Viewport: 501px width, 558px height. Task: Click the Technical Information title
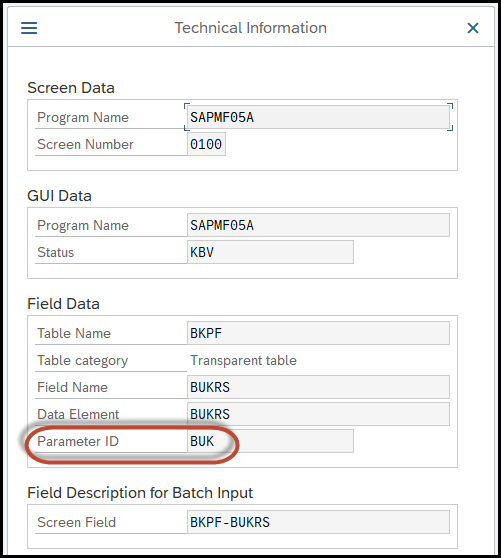point(250,28)
